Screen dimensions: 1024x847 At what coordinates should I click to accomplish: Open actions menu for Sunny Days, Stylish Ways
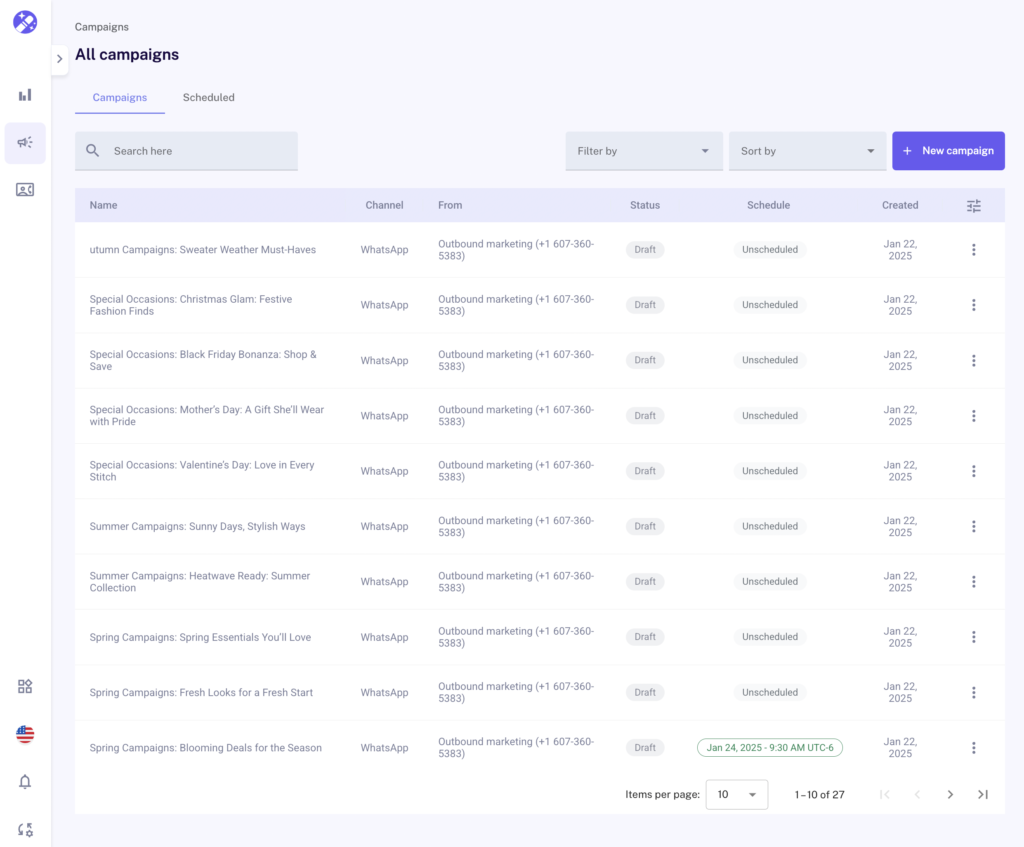pyautogui.click(x=973, y=527)
